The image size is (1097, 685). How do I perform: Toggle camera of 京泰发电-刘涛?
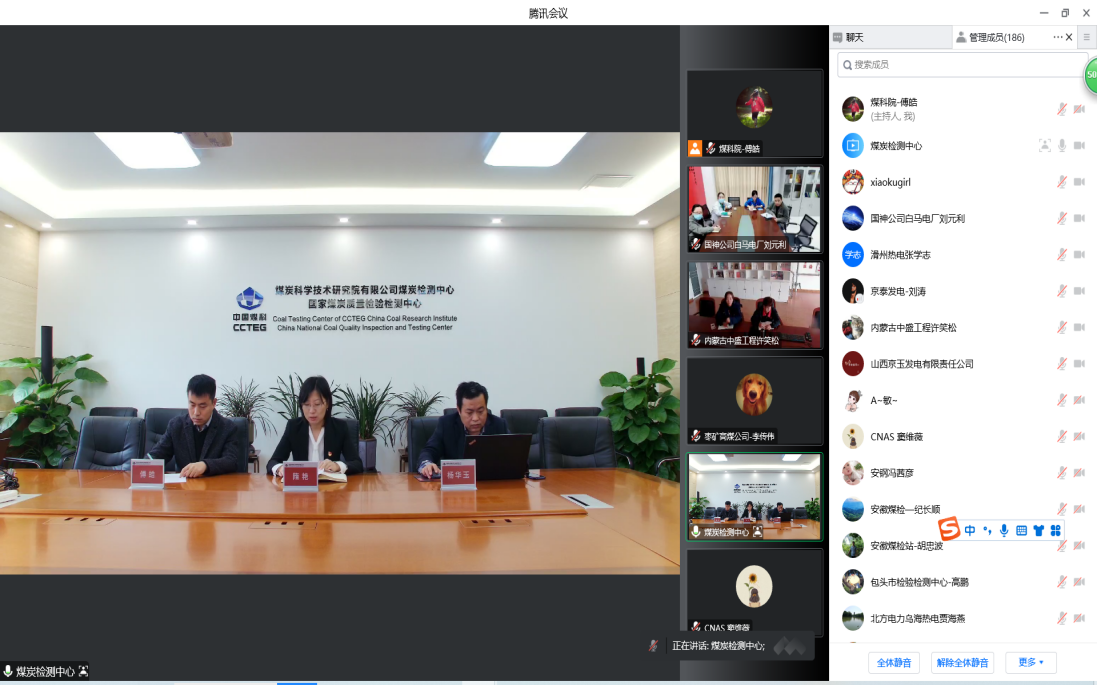click(1080, 291)
